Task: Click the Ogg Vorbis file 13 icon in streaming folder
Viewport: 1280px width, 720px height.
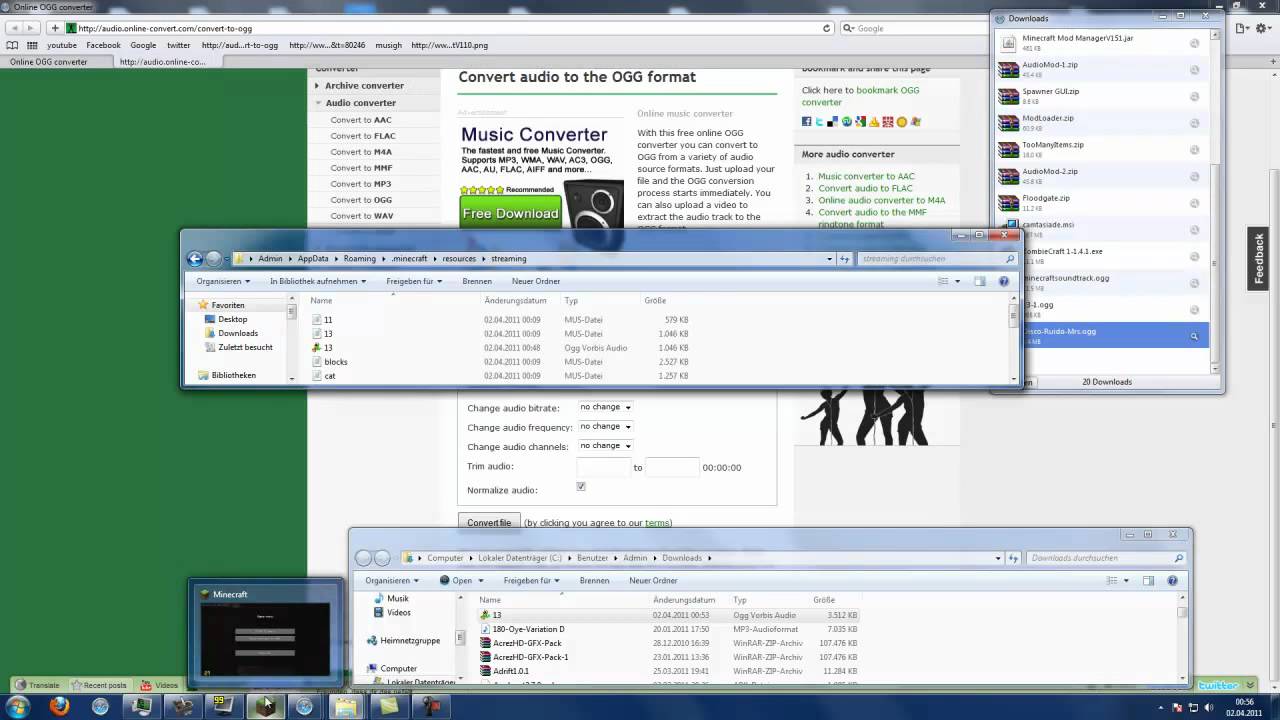Action: pyautogui.click(x=316, y=348)
